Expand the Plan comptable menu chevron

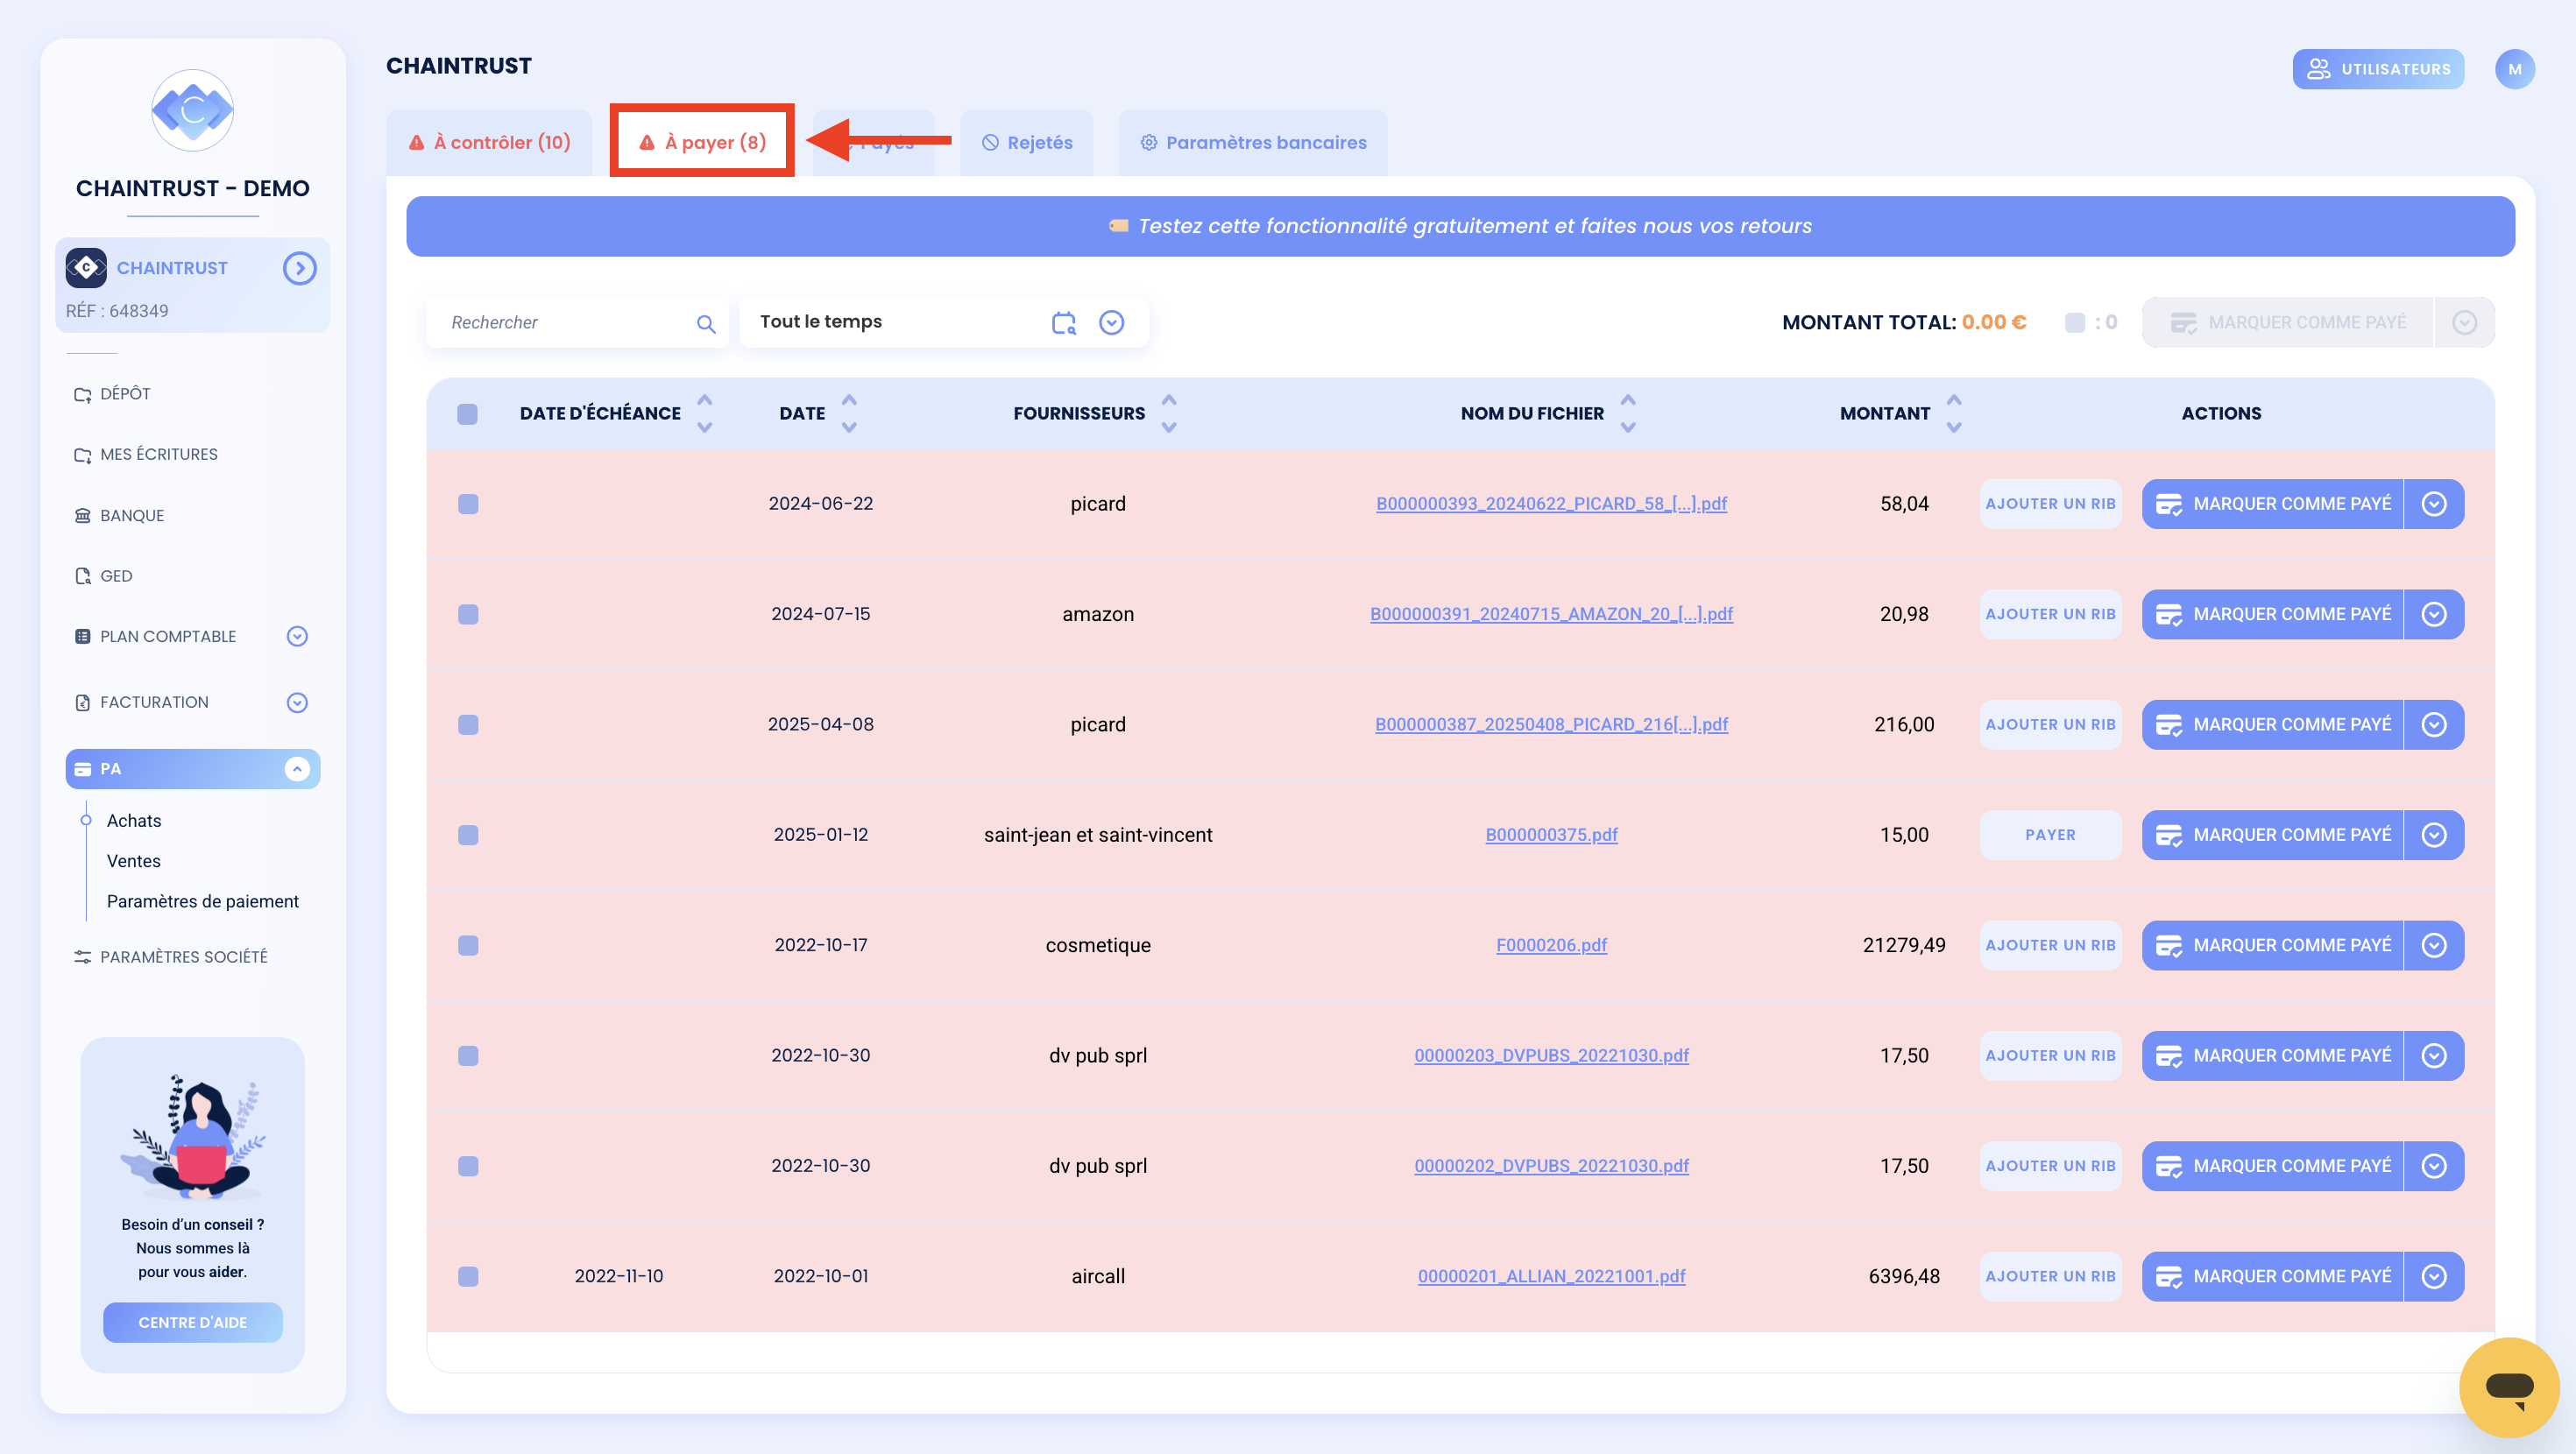point(297,636)
